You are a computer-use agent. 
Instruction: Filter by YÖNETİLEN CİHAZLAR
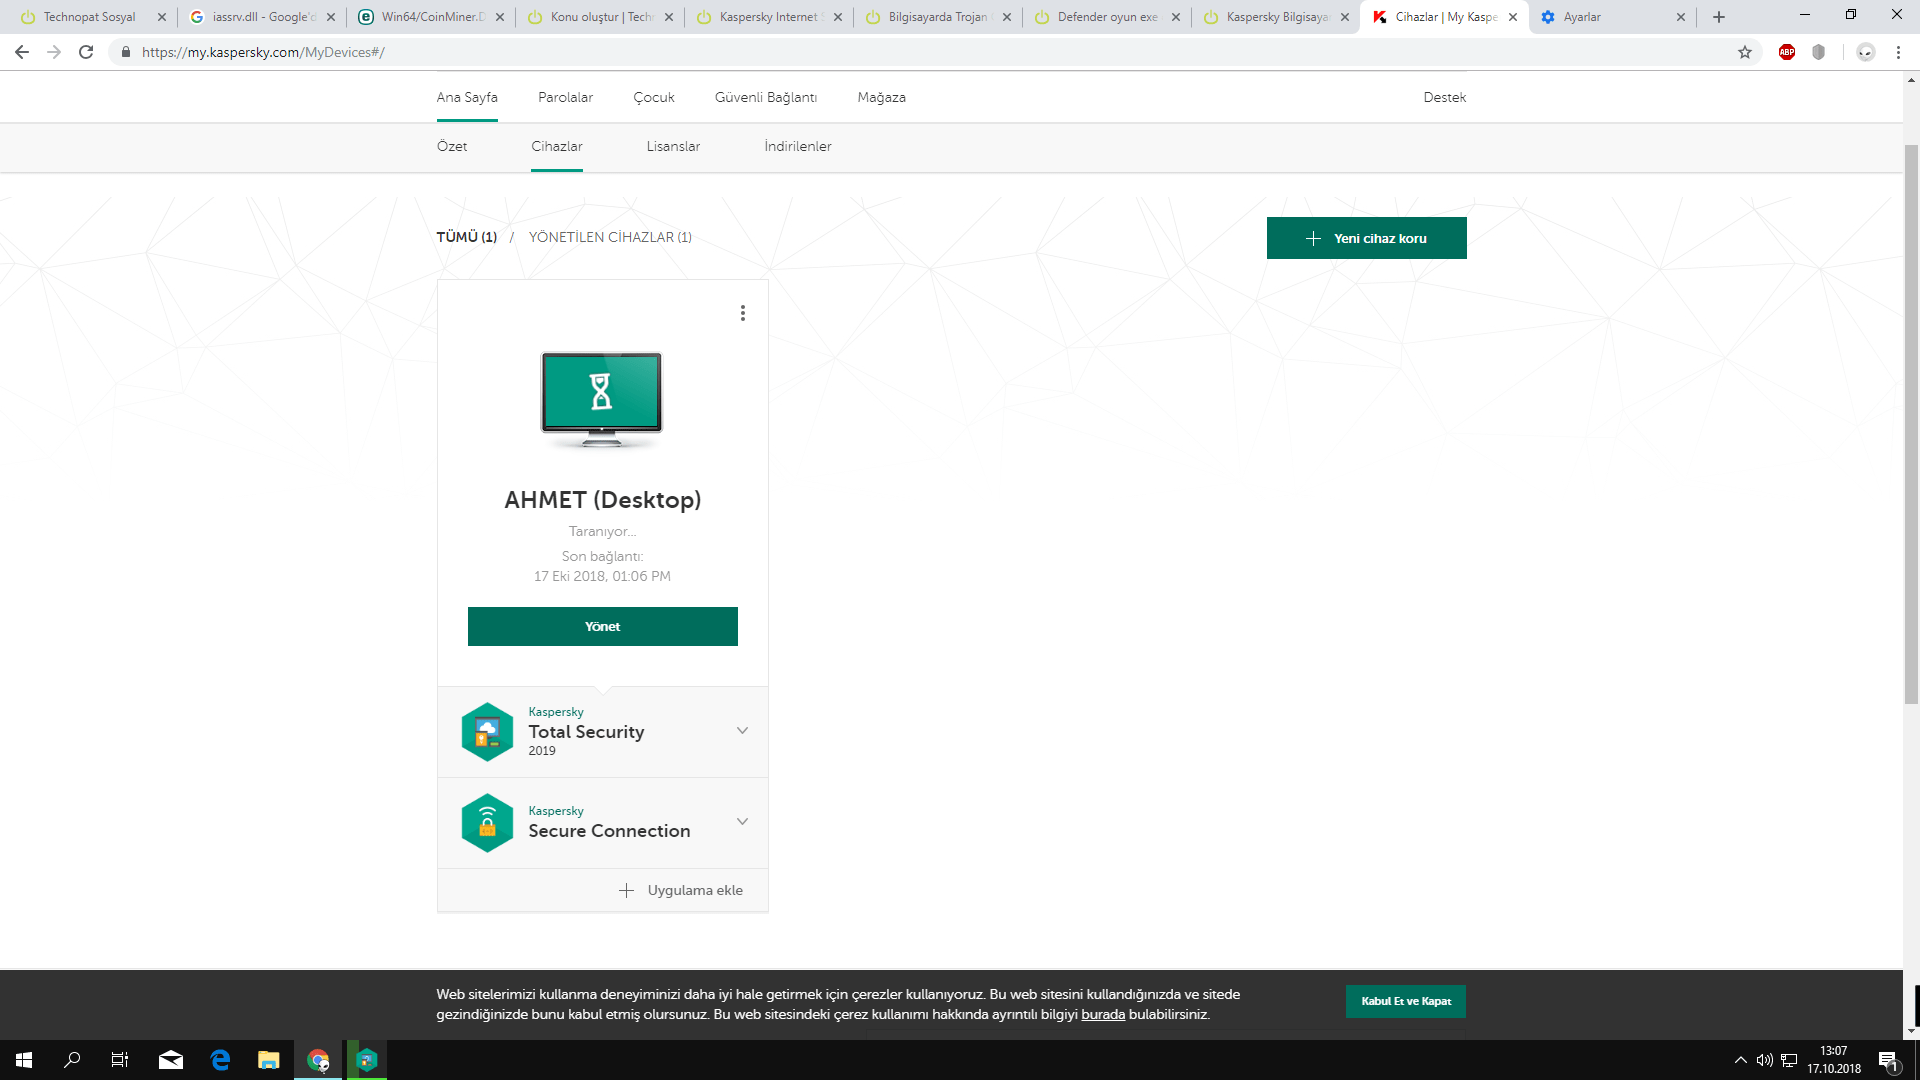(x=610, y=237)
